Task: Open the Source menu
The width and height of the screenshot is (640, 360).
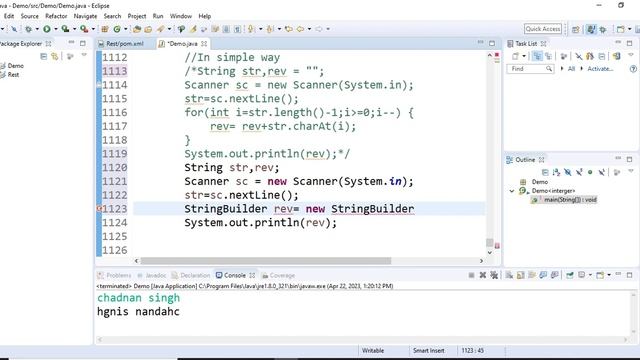Action: pos(29,16)
